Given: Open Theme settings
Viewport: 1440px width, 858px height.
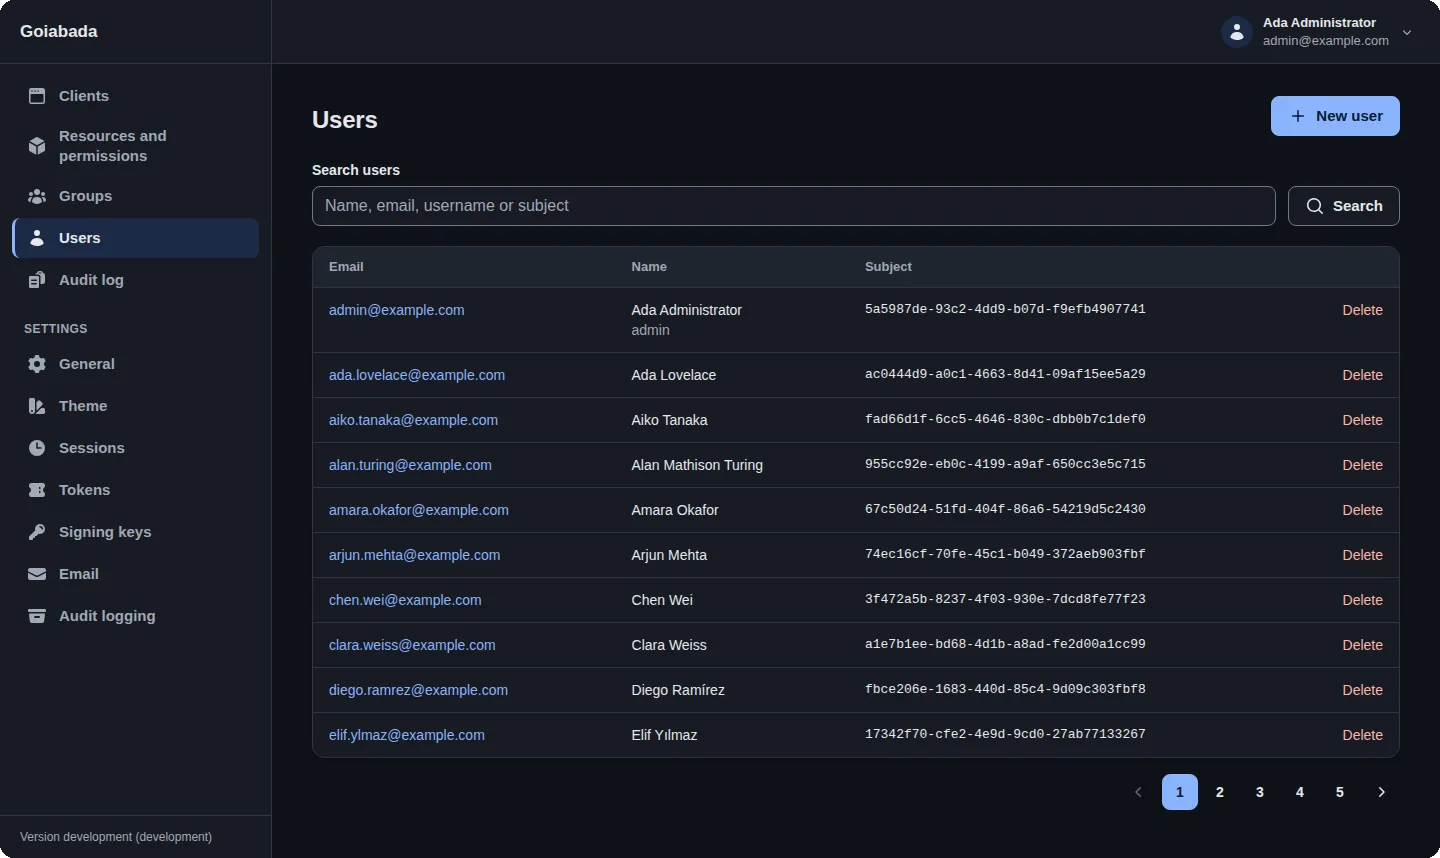Looking at the screenshot, I should coord(136,406).
